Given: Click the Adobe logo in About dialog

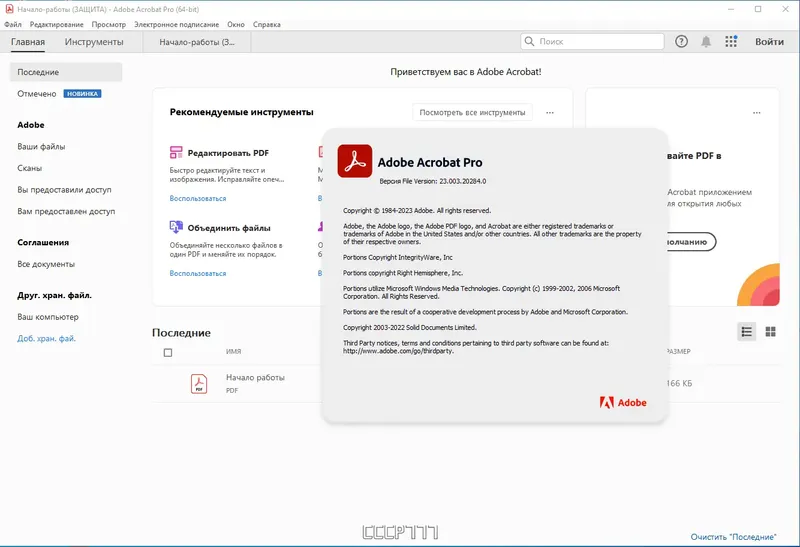Looking at the screenshot, I should (x=623, y=403).
